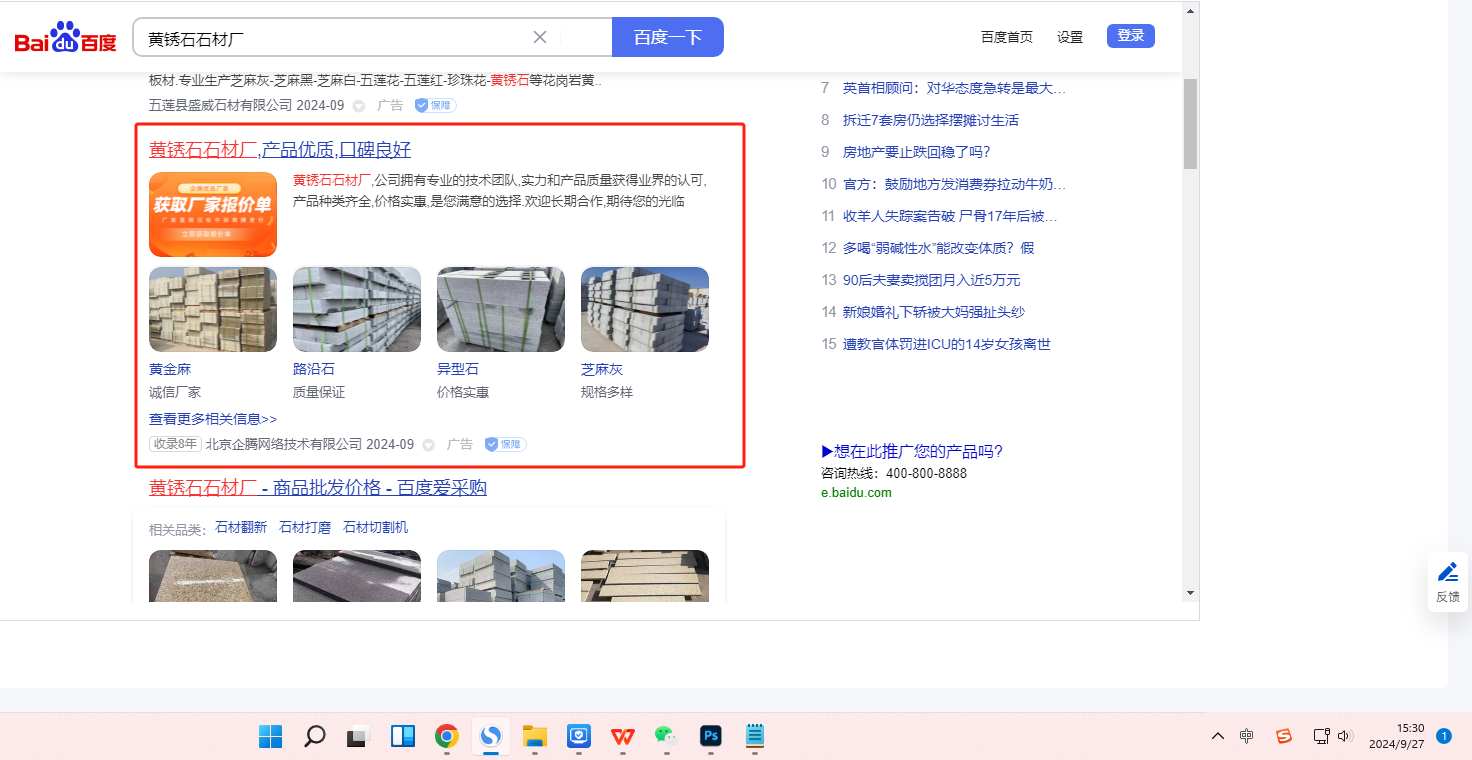Launch WPS Office from the taskbar
Viewport: 1472px width, 760px height.
point(622,737)
